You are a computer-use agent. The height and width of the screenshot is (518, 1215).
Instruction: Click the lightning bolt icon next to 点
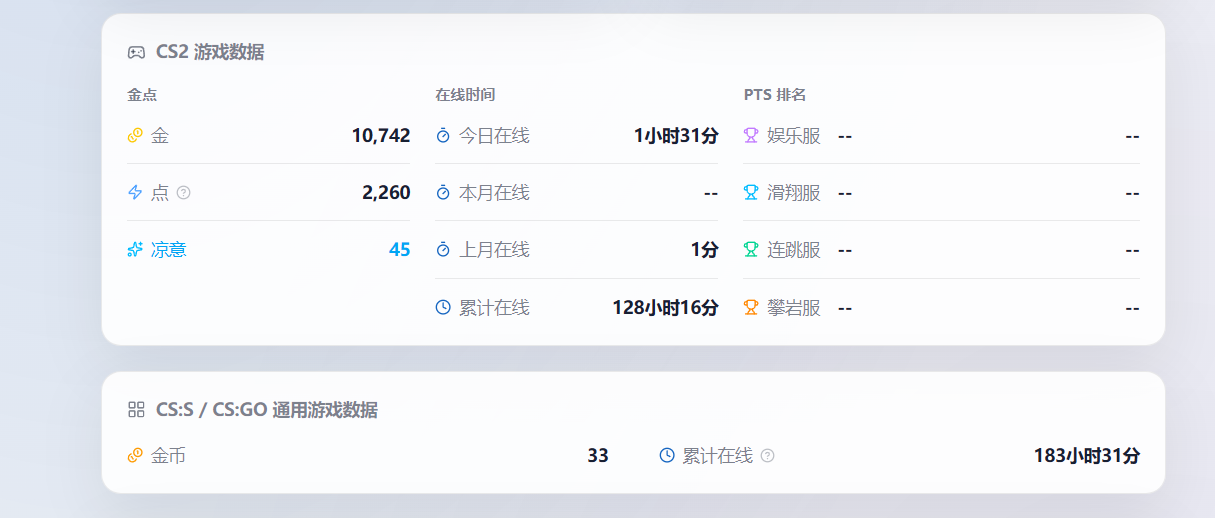coord(136,192)
